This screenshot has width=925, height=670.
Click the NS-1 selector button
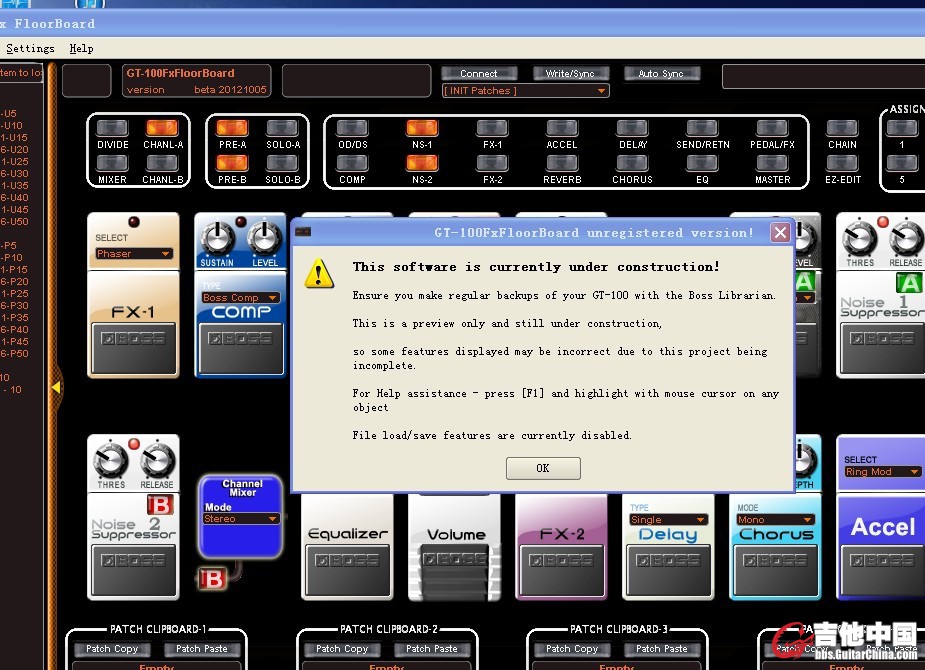tap(422, 128)
